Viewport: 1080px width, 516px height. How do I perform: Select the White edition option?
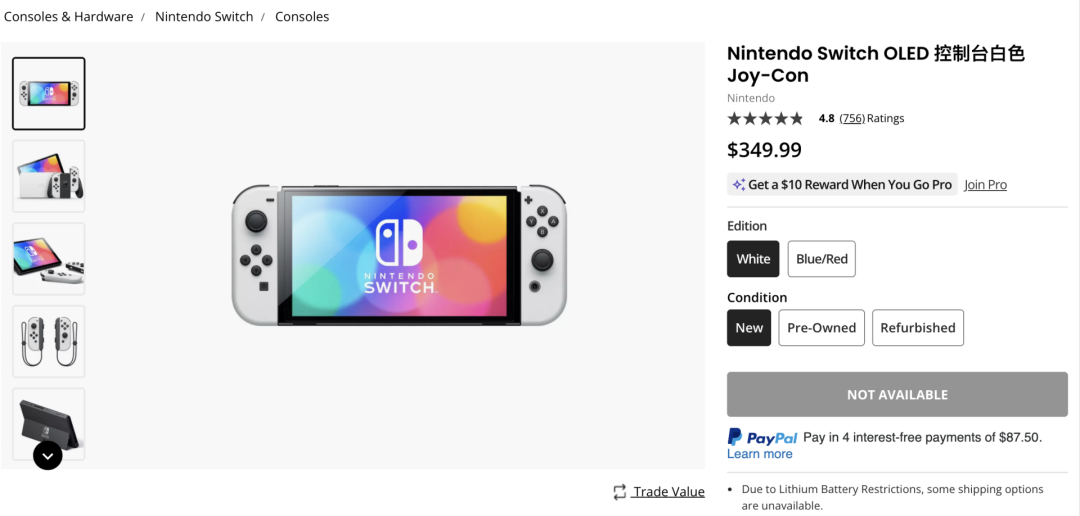753,259
